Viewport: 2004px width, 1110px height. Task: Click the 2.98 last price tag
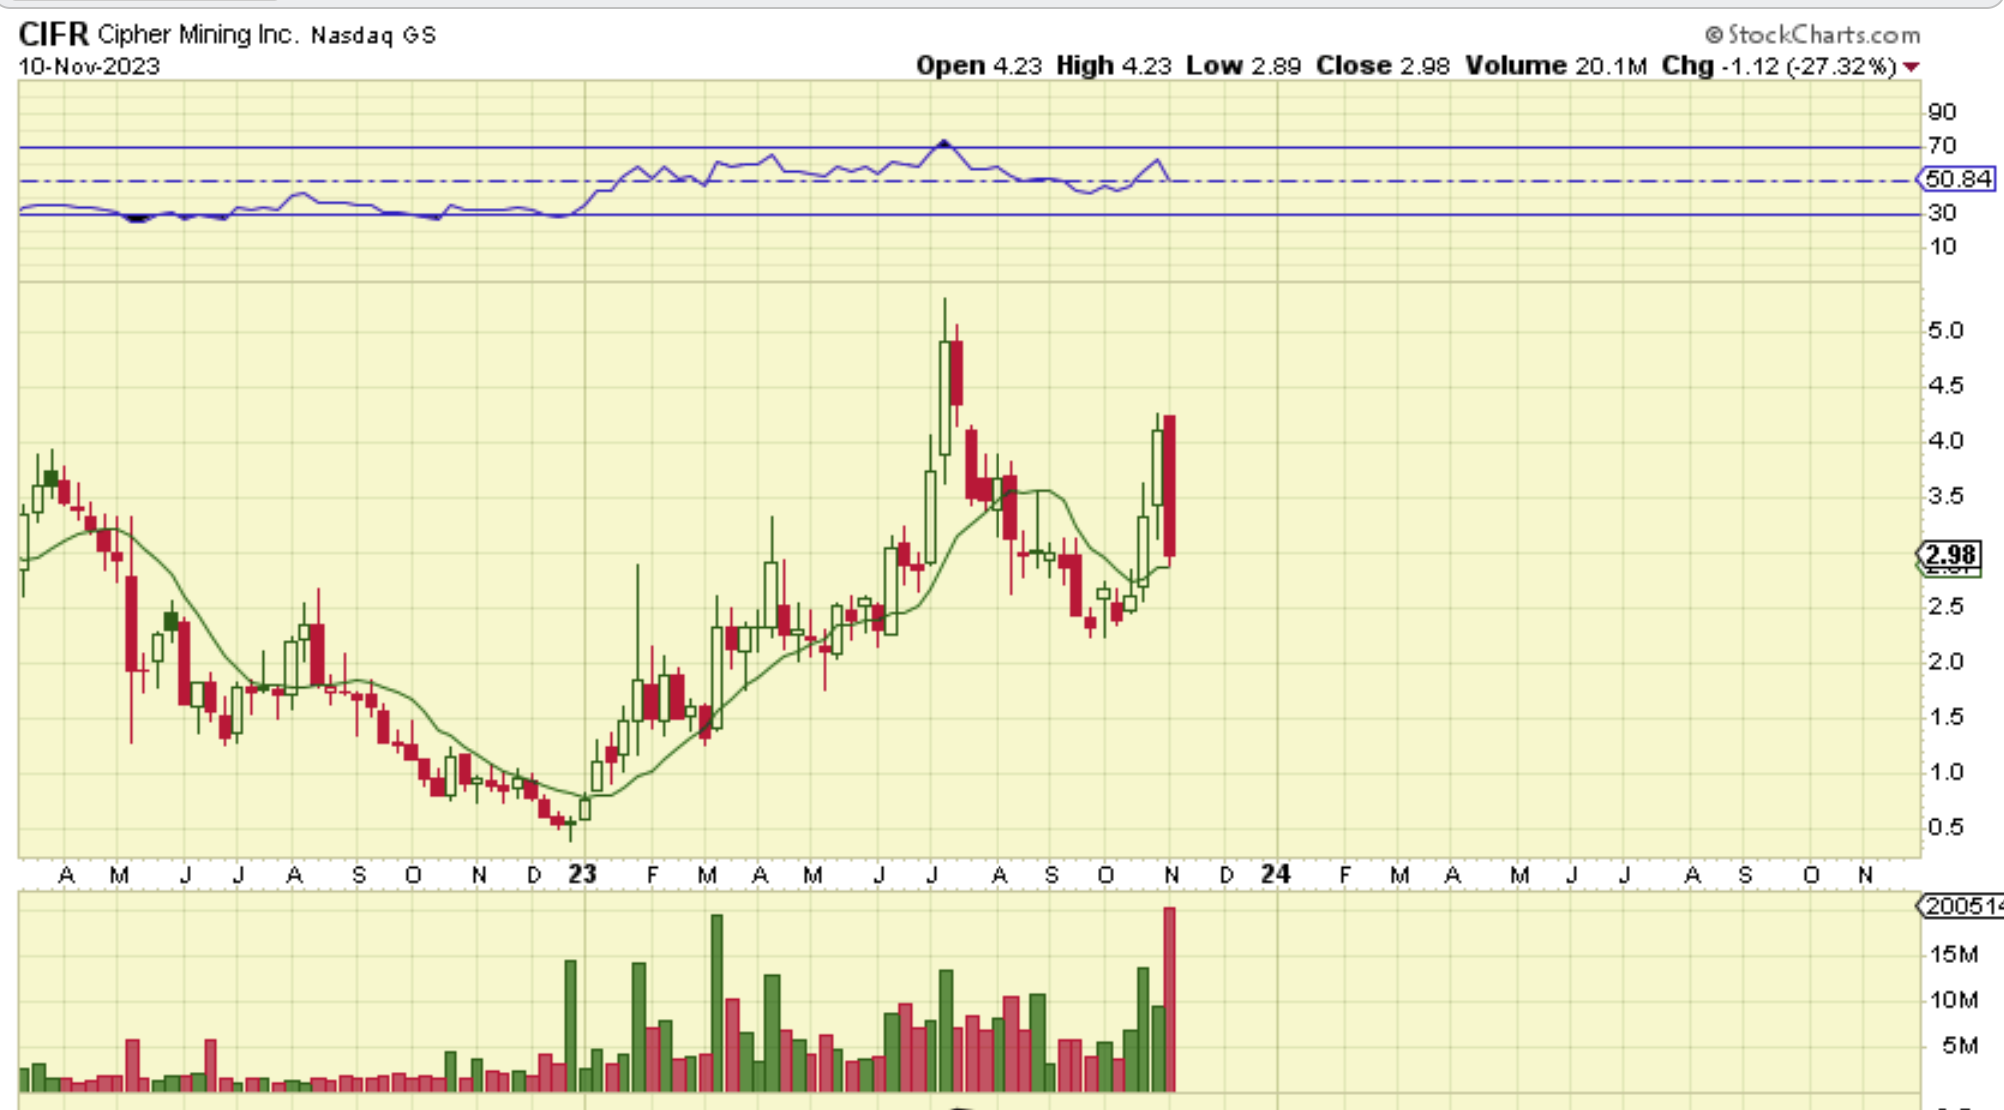tap(1950, 555)
